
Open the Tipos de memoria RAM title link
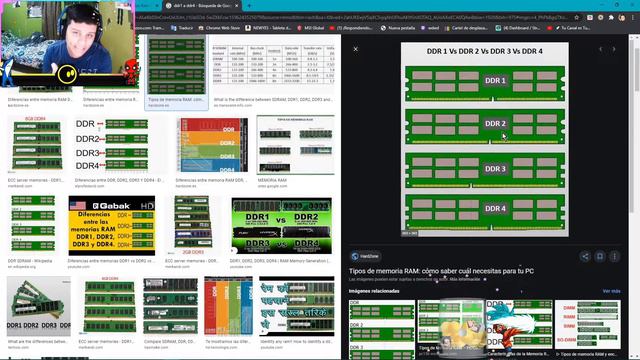[441, 271]
